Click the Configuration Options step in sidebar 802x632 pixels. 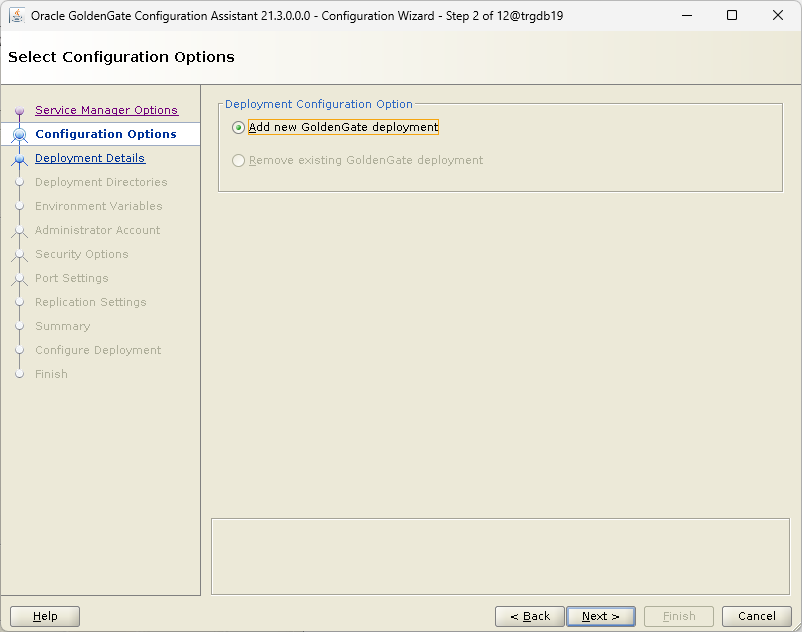(105, 134)
